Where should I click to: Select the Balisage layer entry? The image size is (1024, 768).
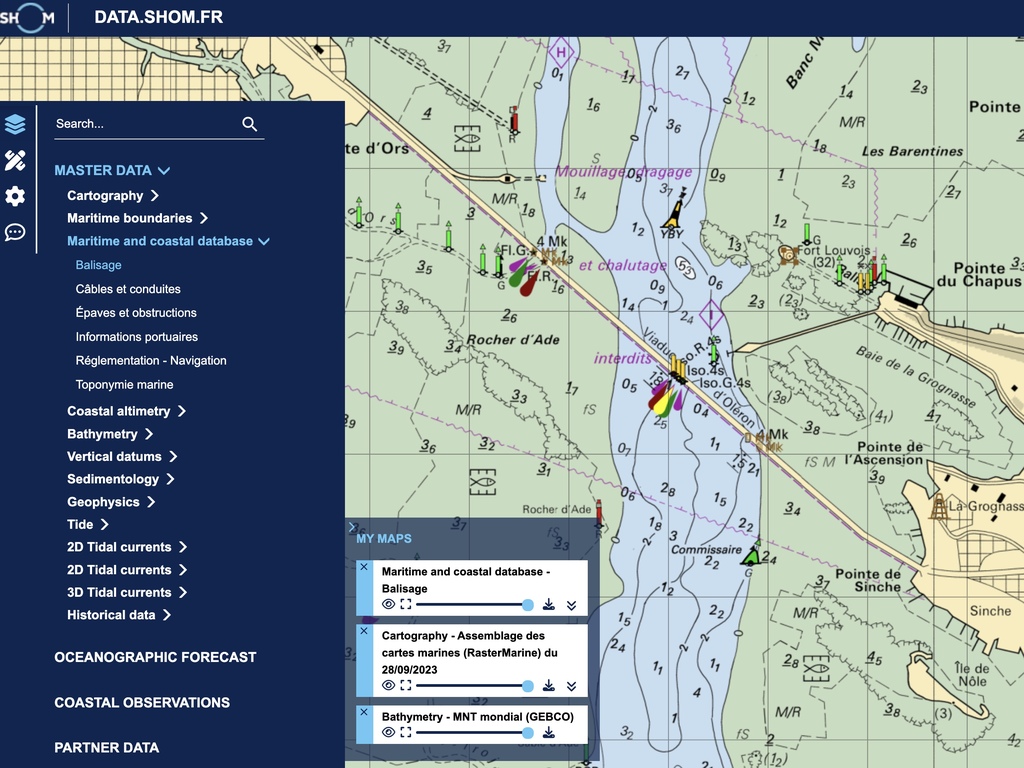99,265
